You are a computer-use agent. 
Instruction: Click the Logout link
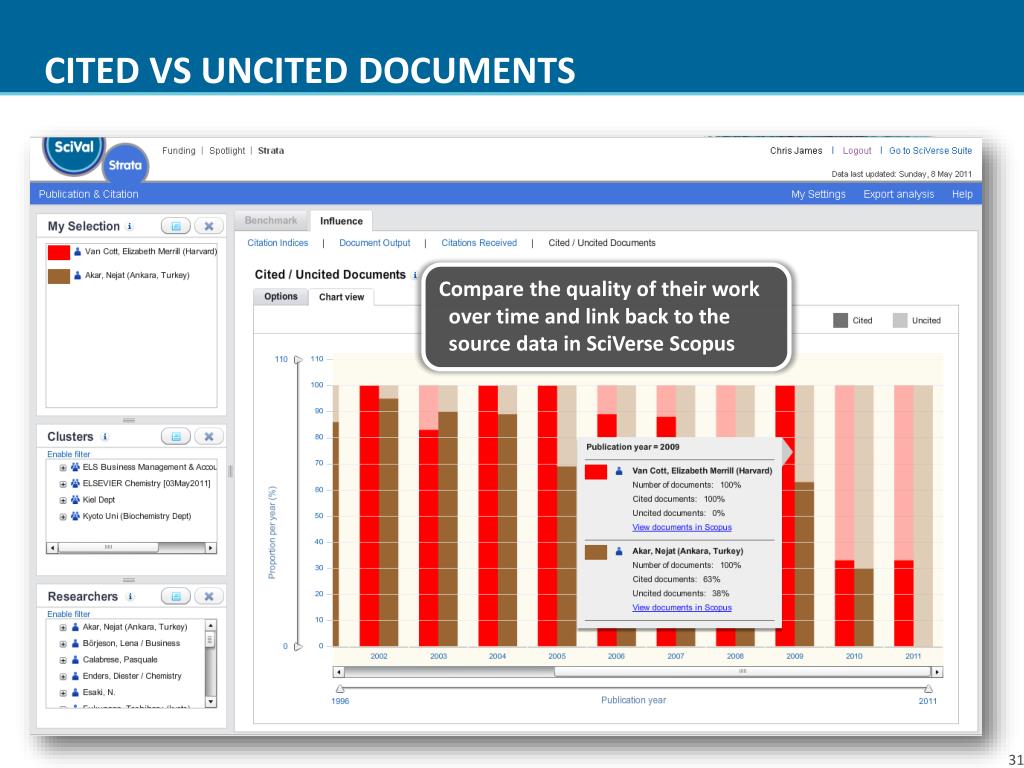click(x=857, y=151)
